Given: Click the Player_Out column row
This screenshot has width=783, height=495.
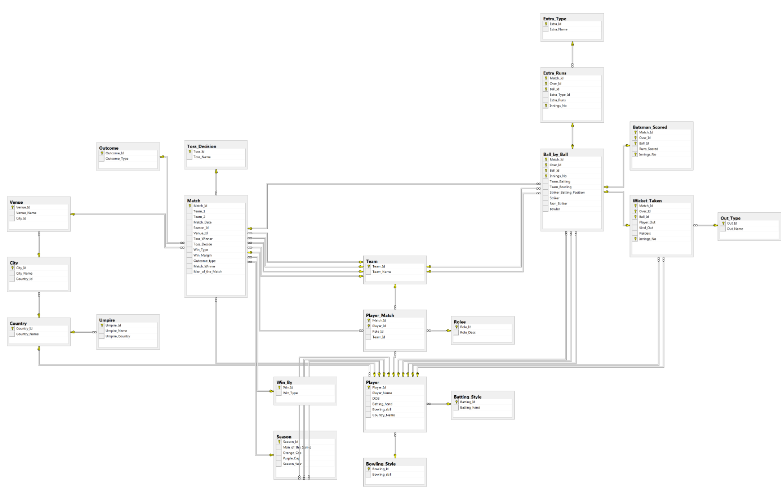Looking at the screenshot, I should 661,222.
